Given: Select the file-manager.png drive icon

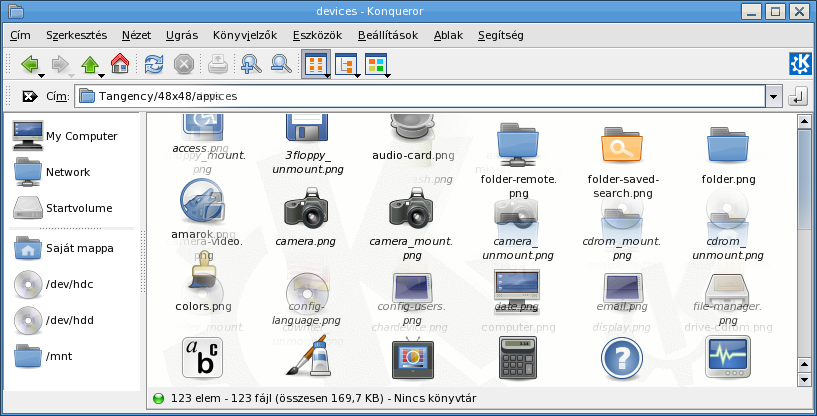Looking at the screenshot, I should coord(728,292).
